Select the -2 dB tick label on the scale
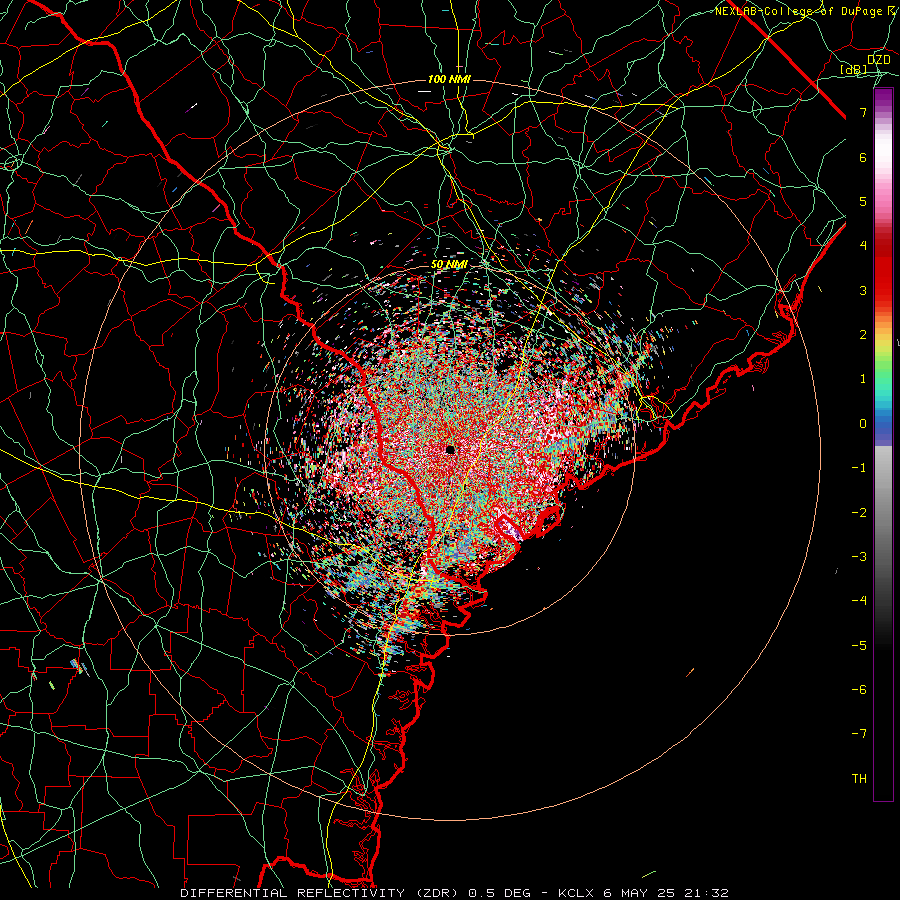The height and width of the screenshot is (900, 900). click(x=859, y=513)
